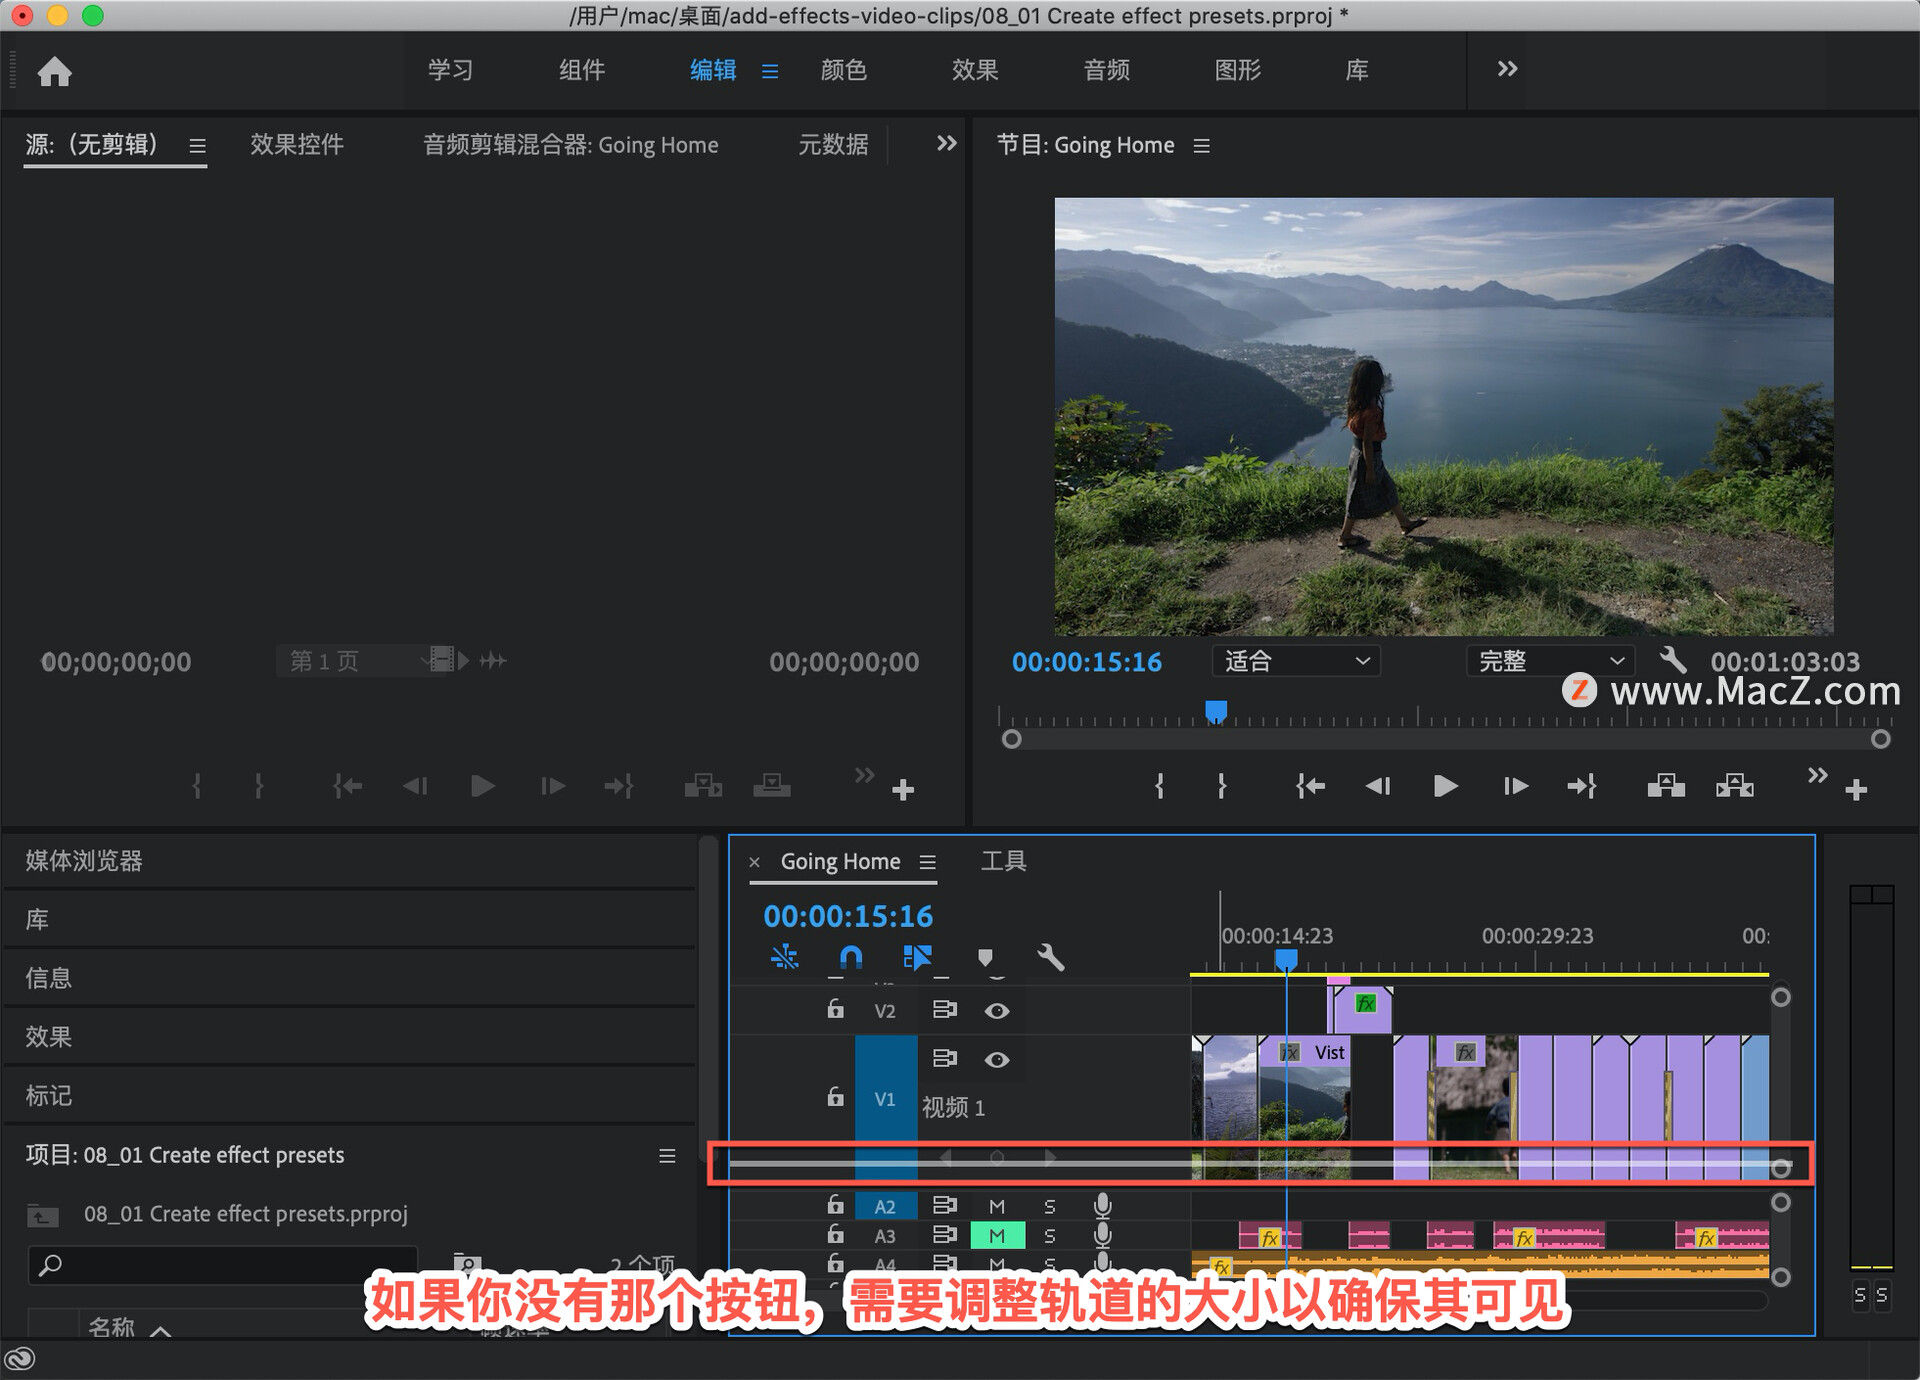
Task: Open the 效果控件 panel tab
Action: click(x=296, y=145)
